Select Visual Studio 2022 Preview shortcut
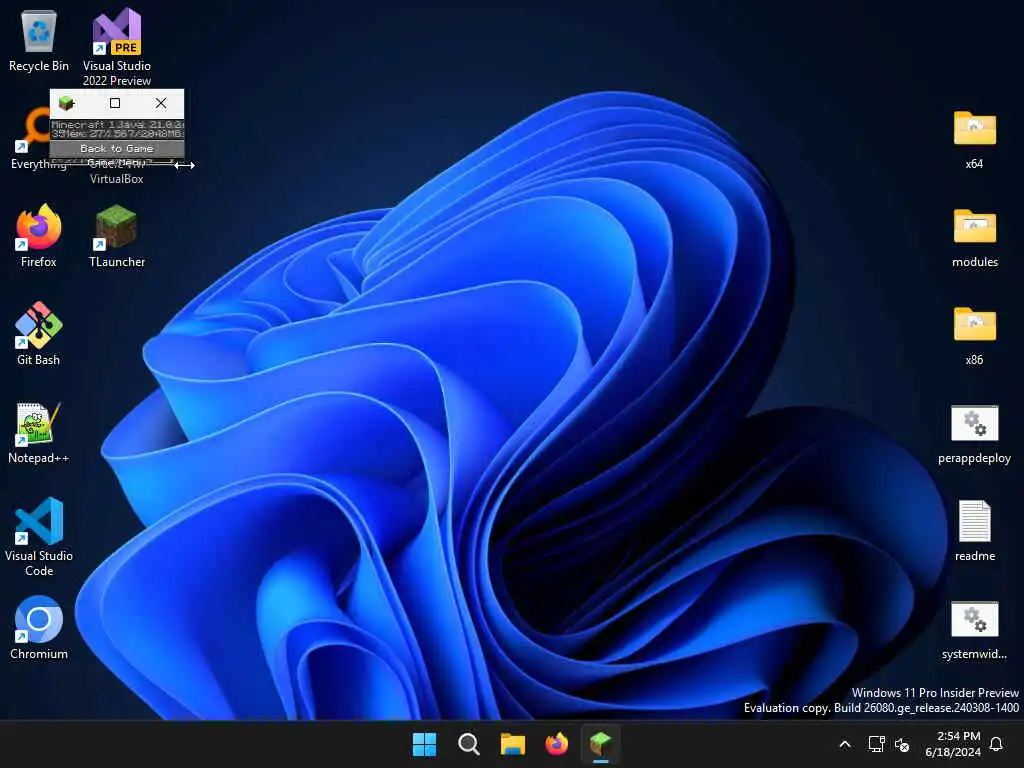 pyautogui.click(x=117, y=47)
